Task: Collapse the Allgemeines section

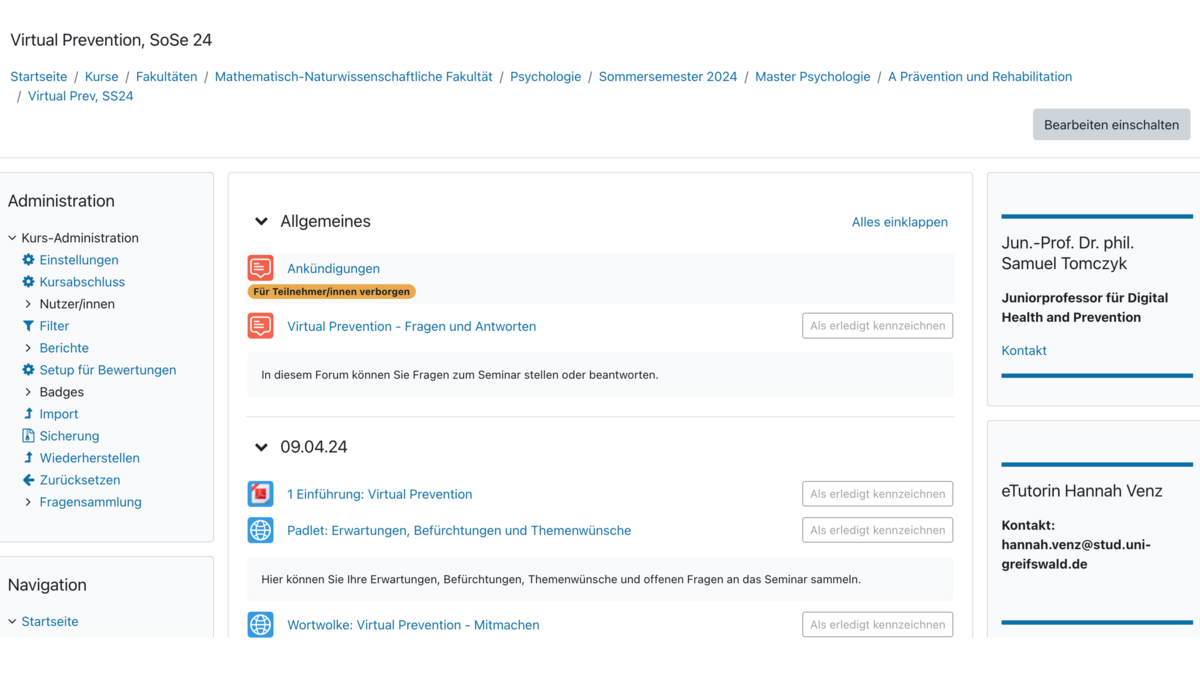Action: tap(262, 222)
